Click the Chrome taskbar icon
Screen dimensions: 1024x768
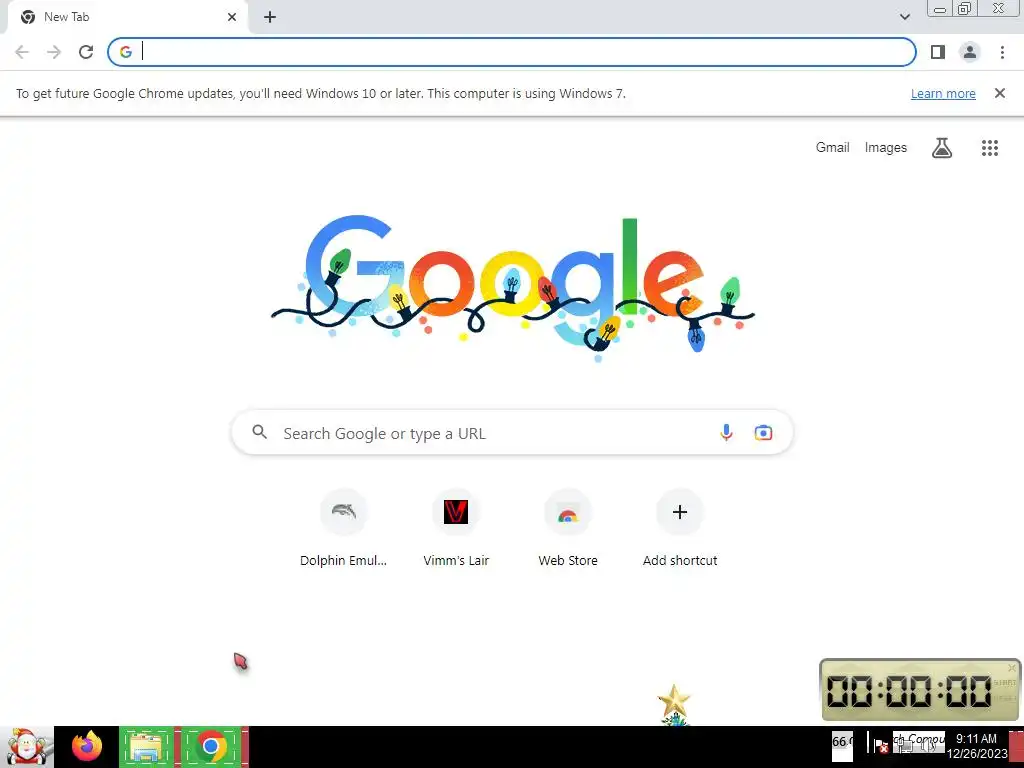210,746
